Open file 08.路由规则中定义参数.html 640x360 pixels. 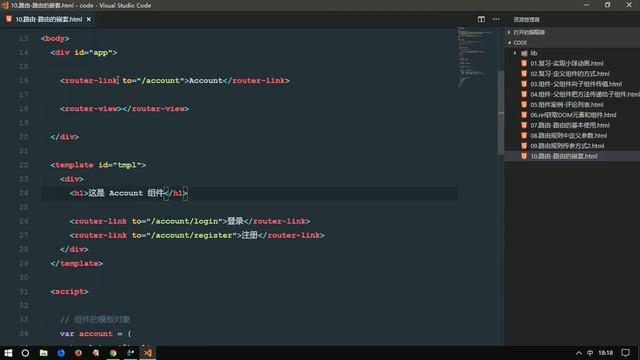(x=568, y=136)
